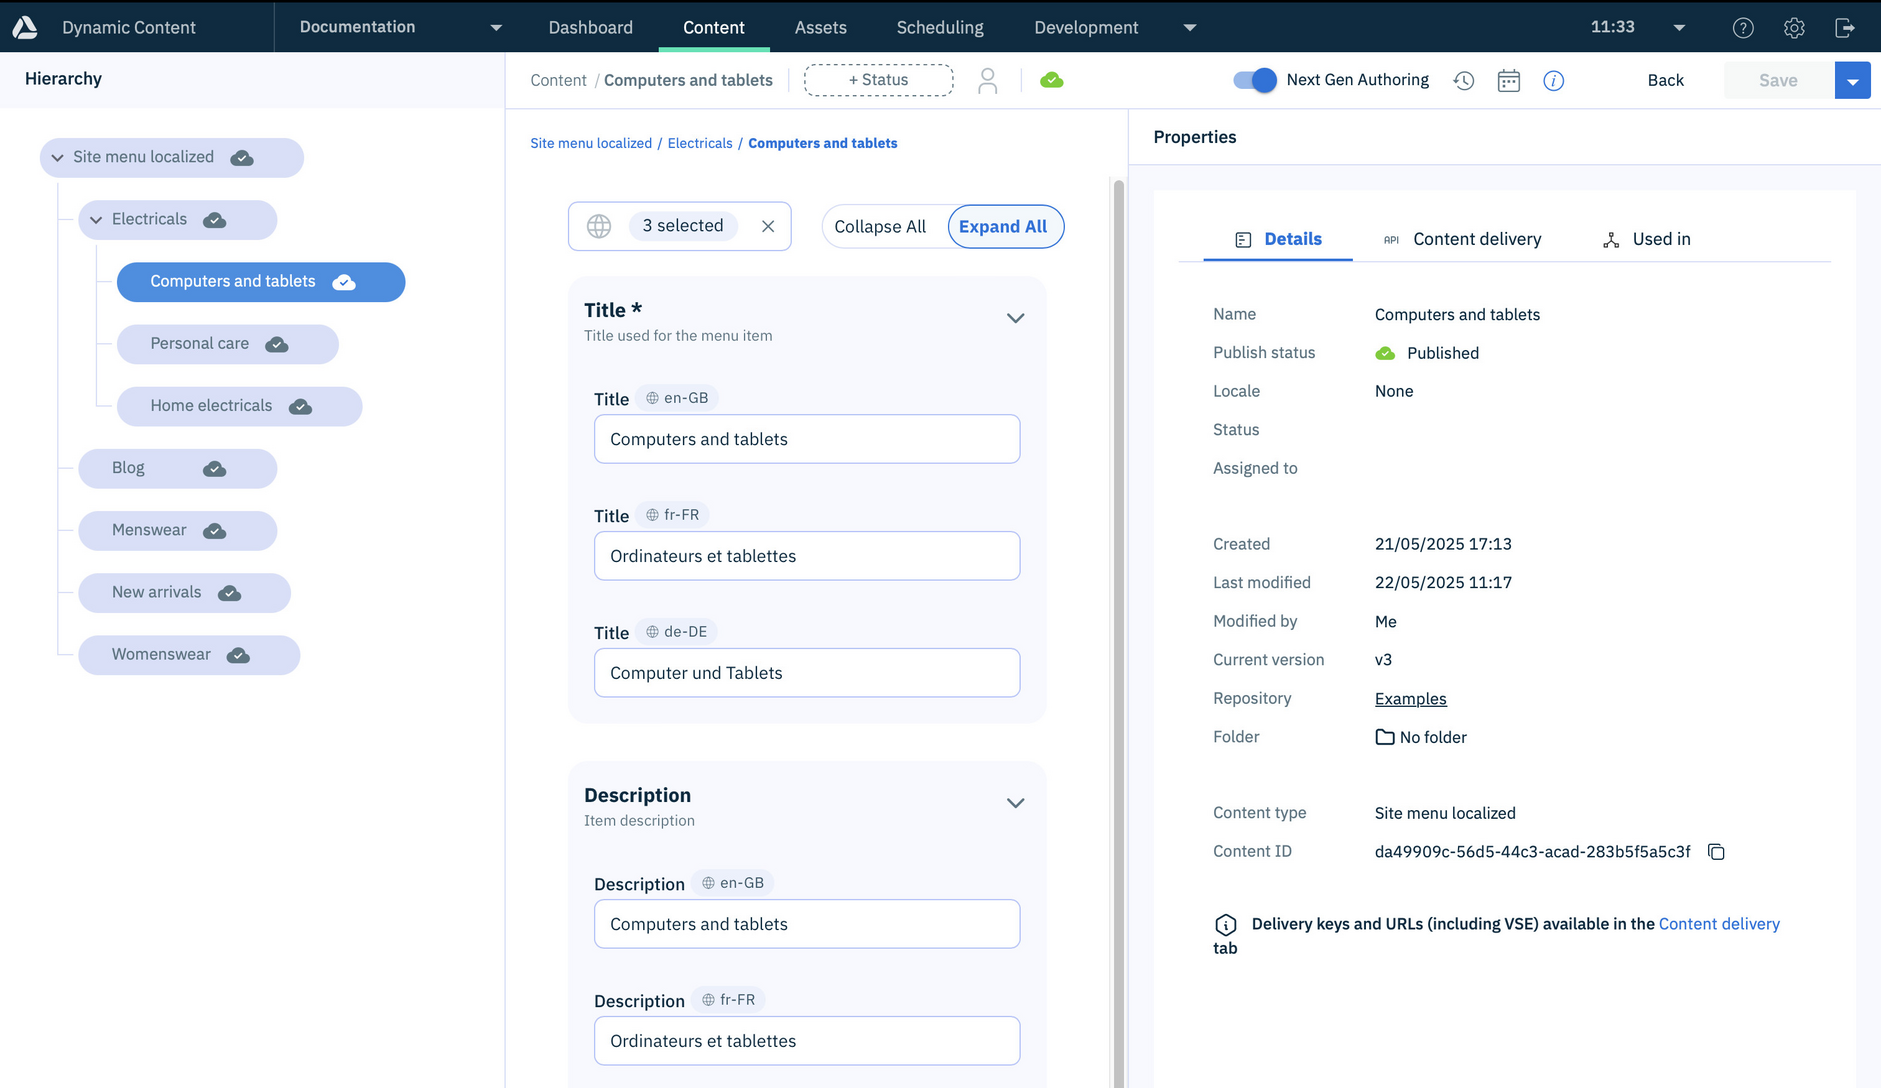Click cloud icon next to New arrivals
1881x1088 pixels.
(x=229, y=593)
